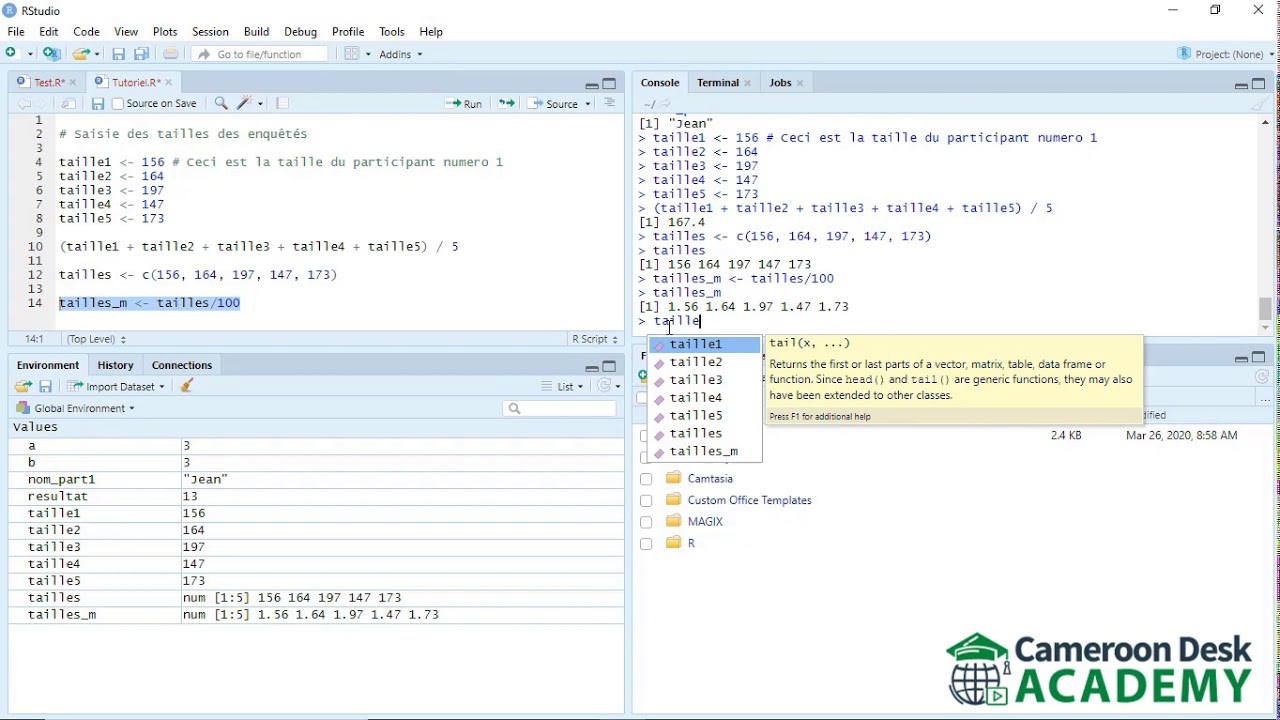
Task: Open the Plots menu
Action: [165, 32]
